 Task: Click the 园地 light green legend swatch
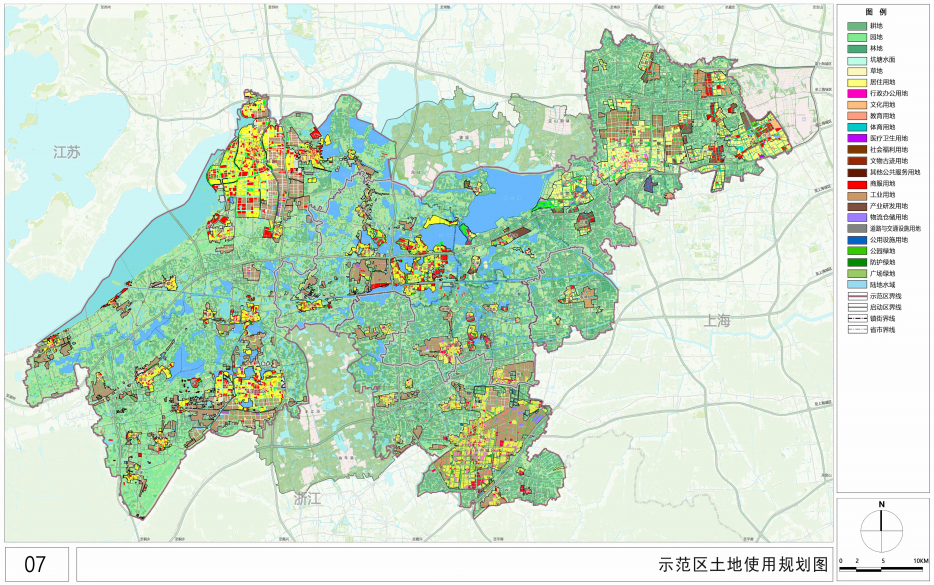[857, 38]
